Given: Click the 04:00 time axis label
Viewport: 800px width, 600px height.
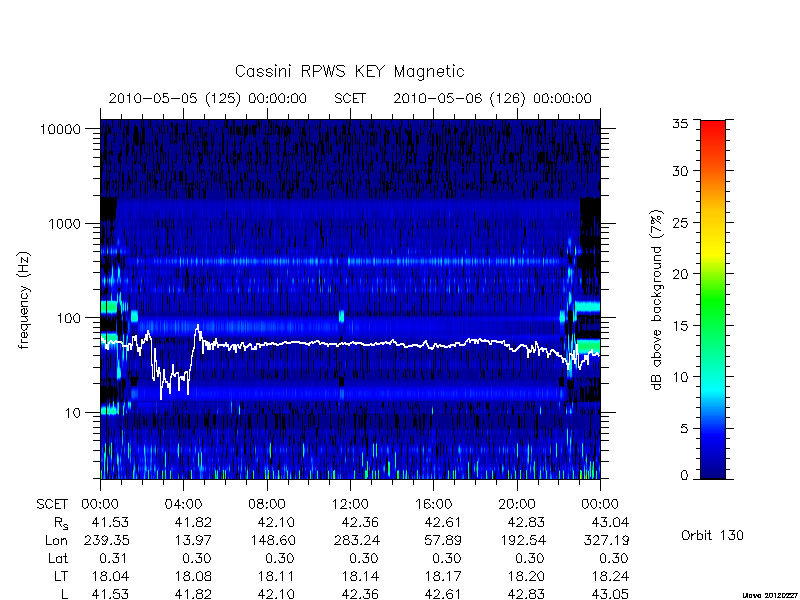Looking at the screenshot, I should click(184, 505).
